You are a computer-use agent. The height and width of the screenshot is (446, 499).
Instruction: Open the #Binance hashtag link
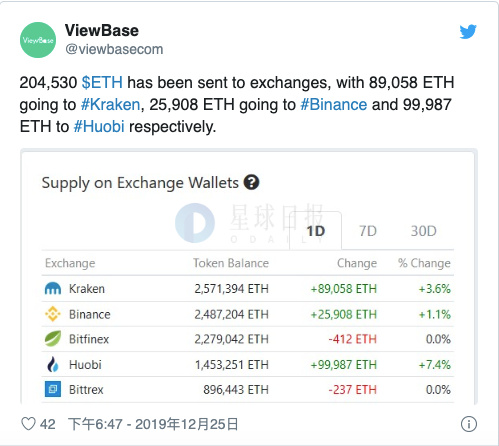pos(334,105)
